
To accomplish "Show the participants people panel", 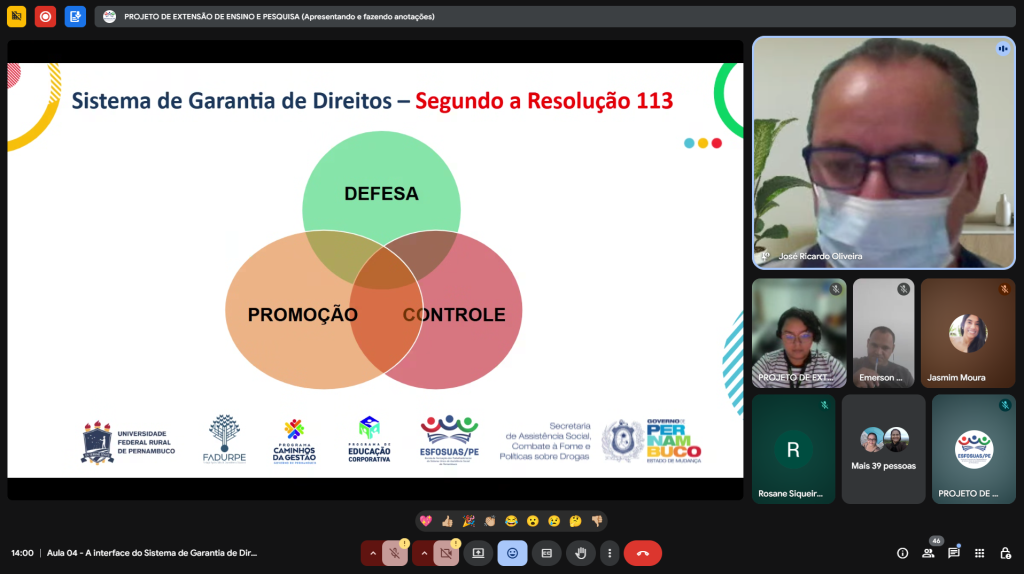I will (x=928, y=553).
